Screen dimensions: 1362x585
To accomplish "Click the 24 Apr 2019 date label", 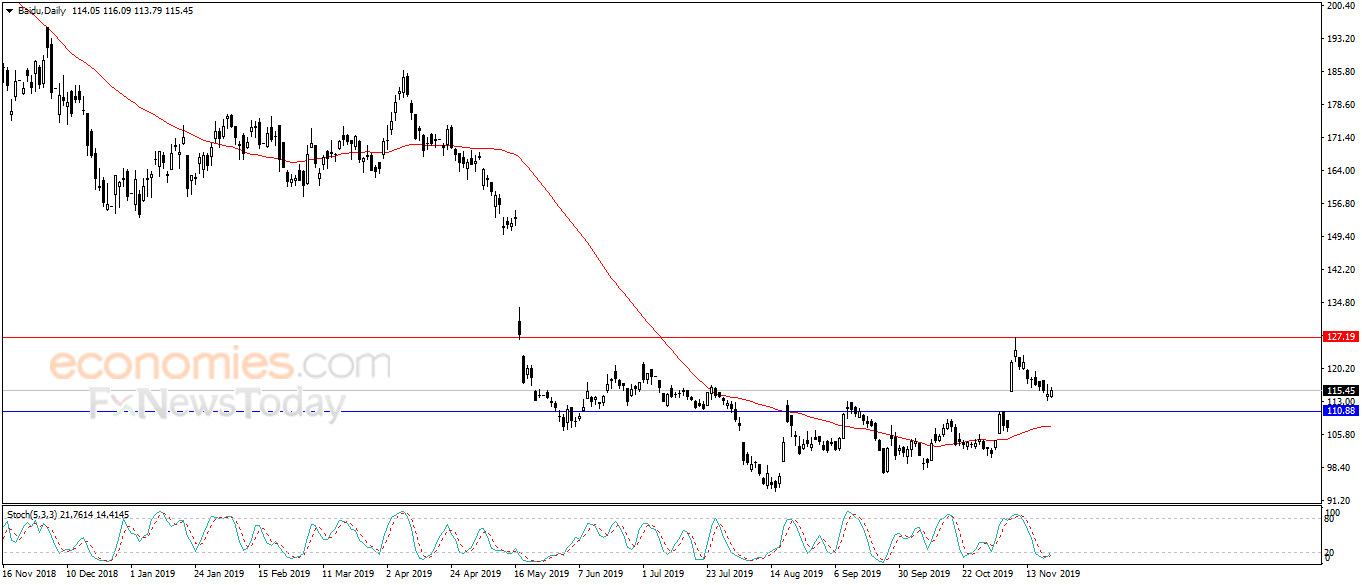I will coord(475,574).
